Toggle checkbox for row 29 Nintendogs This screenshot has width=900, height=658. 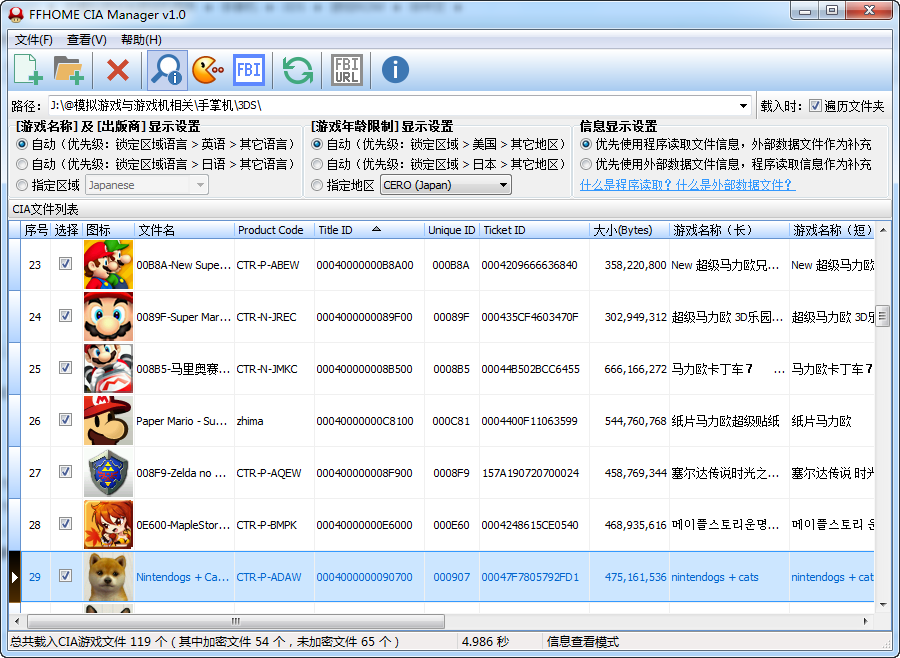[x=65, y=575]
